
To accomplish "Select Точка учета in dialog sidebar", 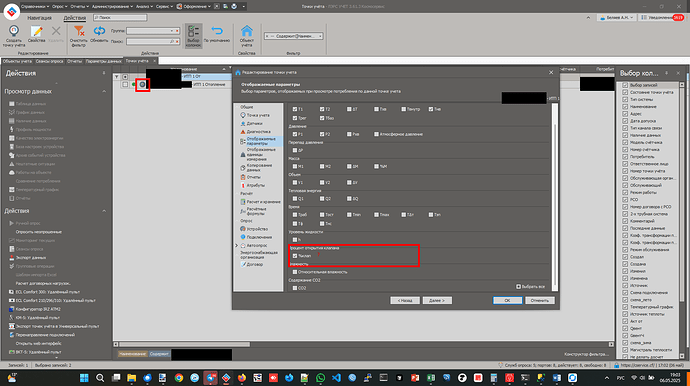I will pos(258,115).
